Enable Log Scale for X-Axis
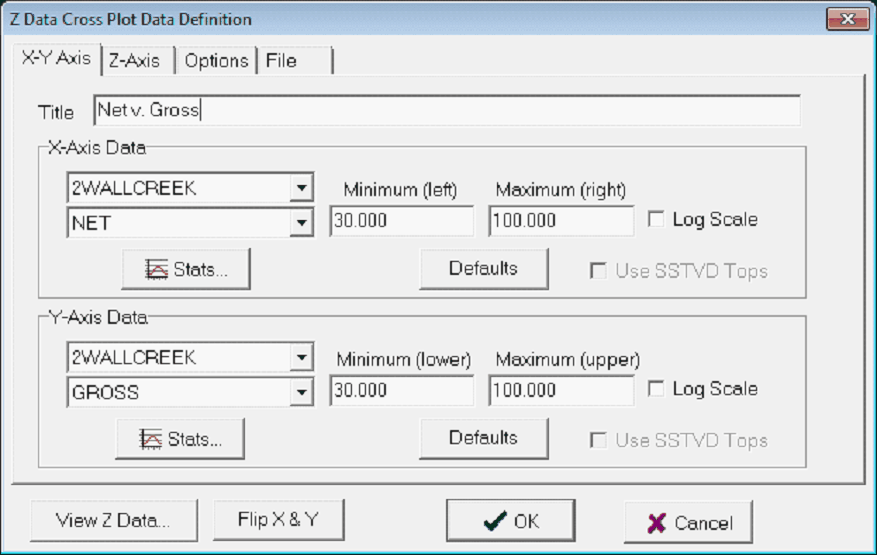878x556 pixels. [656, 220]
